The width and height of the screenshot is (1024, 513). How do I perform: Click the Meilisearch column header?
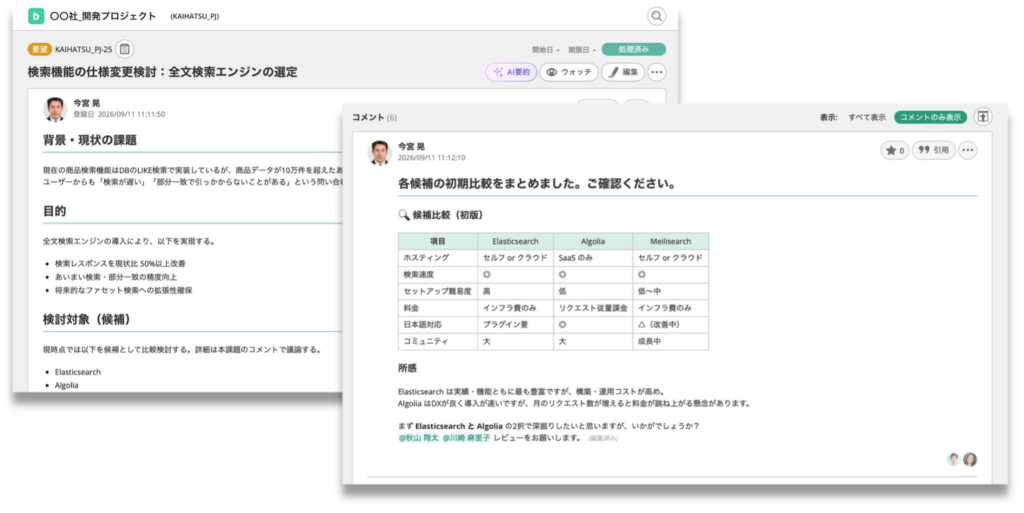point(670,241)
